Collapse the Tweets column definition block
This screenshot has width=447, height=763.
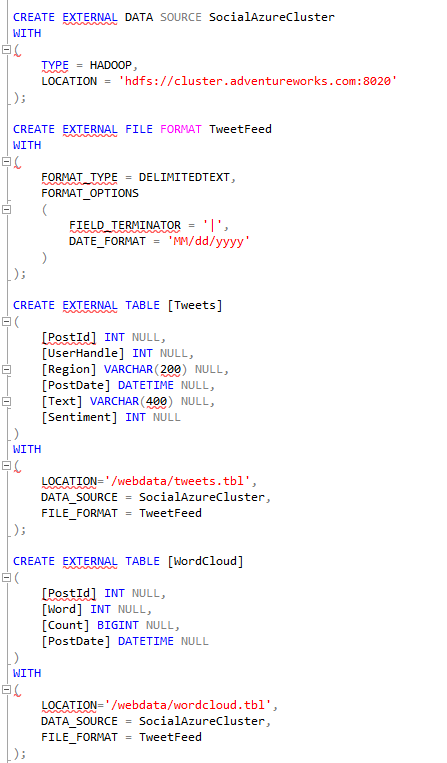(6, 321)
